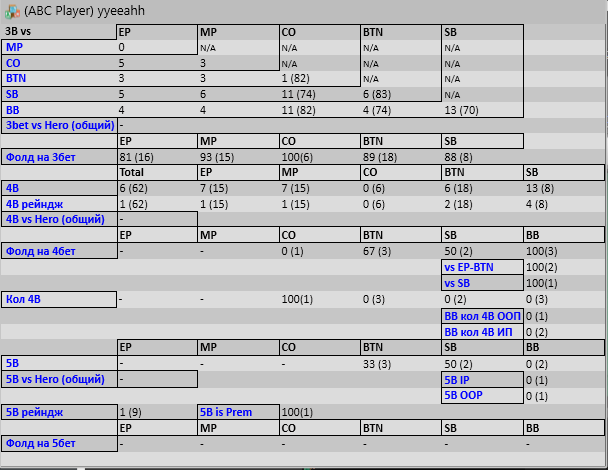The width and height of the screenshot is (608, 470).
Task: Click the '11 (74)' SB vs CO value
Action: click(x=299, y=94)
